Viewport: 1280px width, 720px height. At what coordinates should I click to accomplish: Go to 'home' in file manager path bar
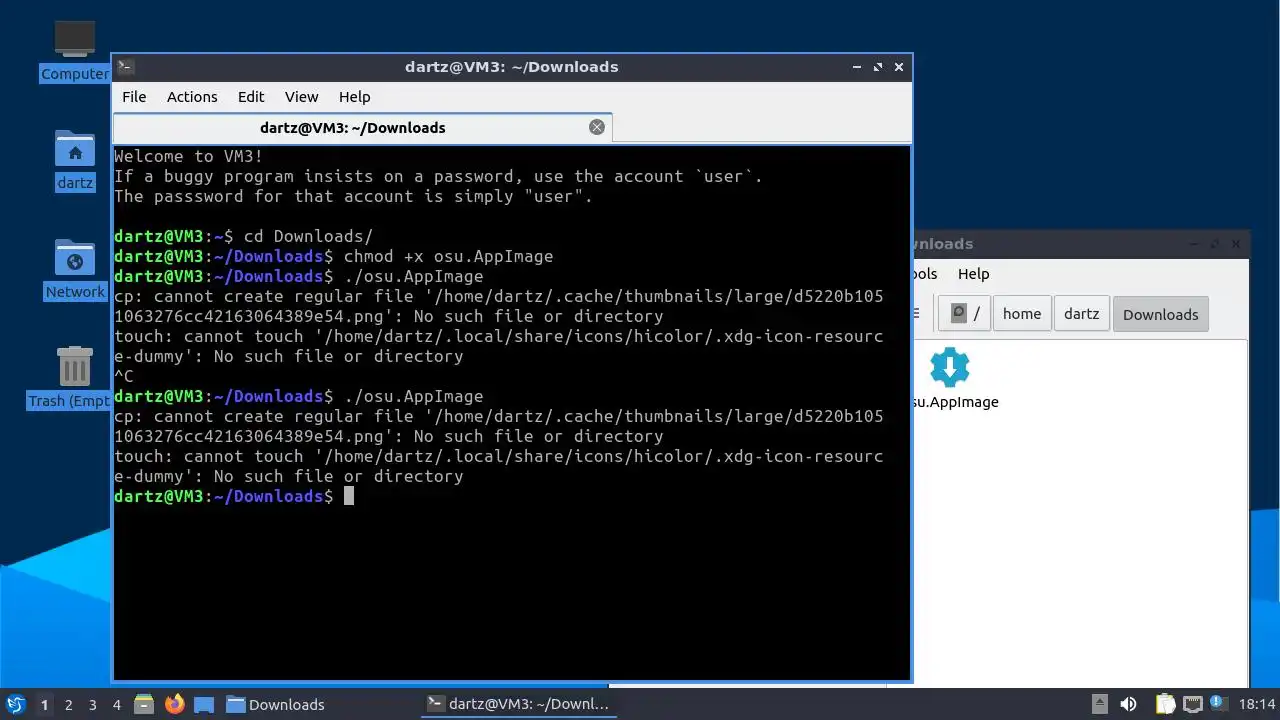pyautogui.click(x=1022, y=314)
